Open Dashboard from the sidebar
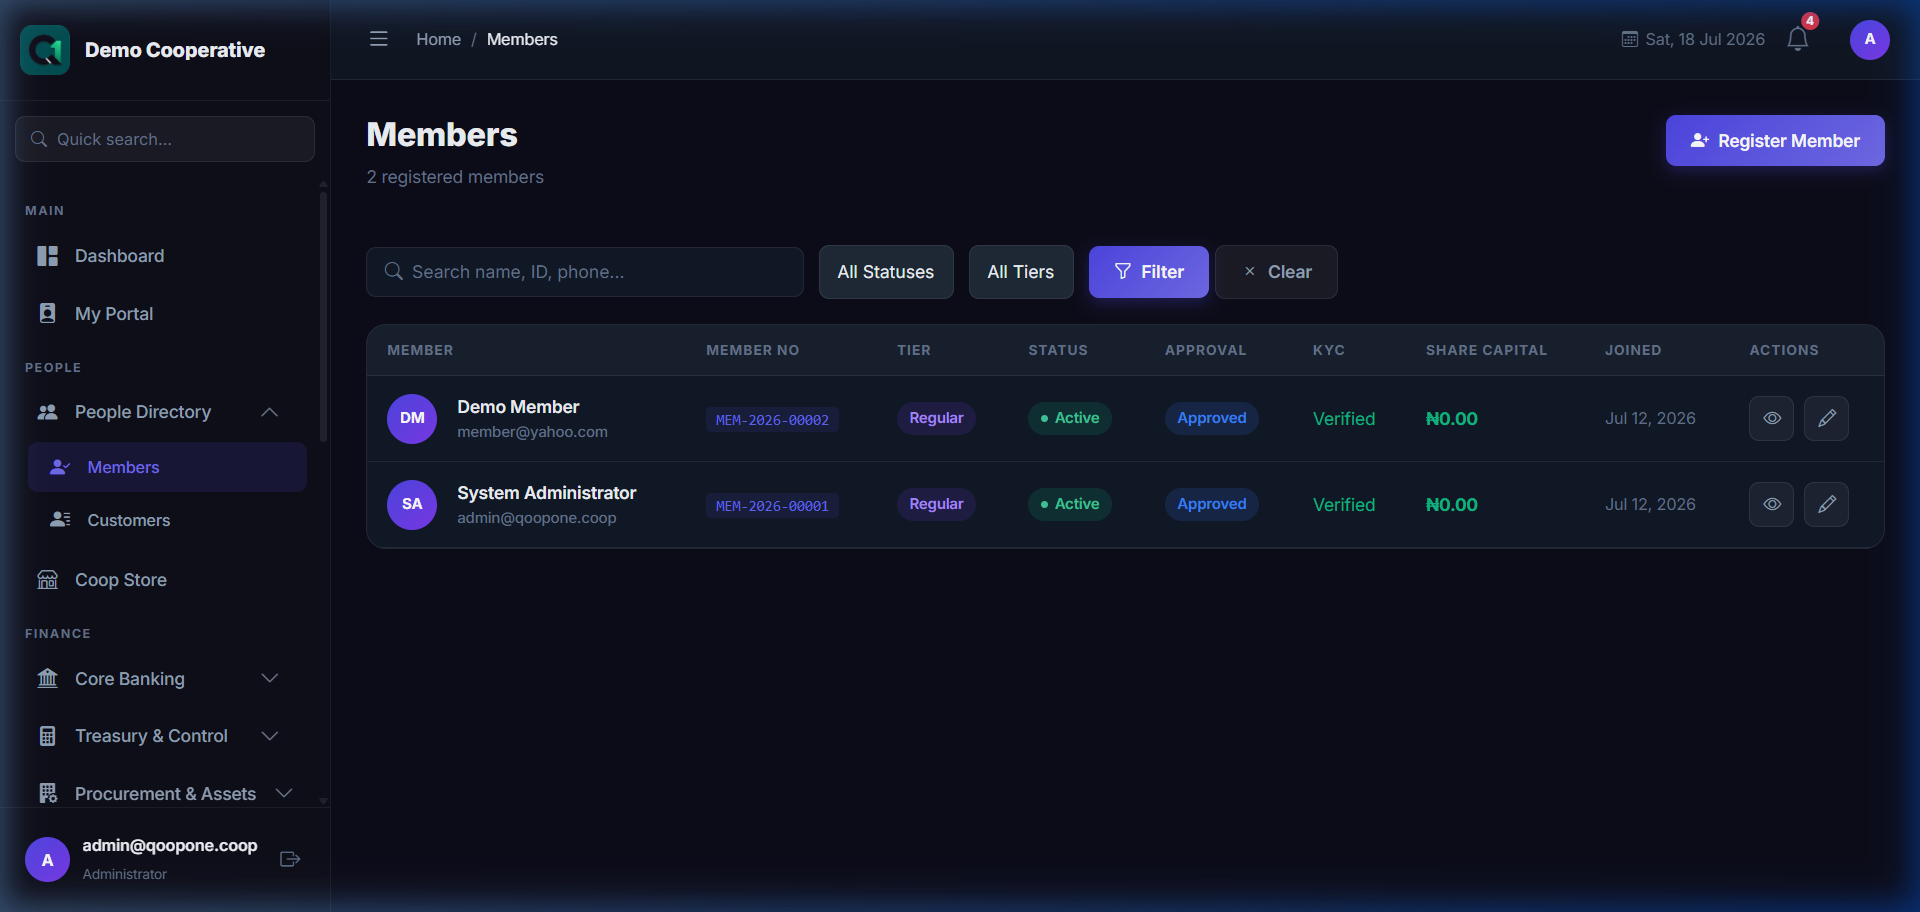 pyautogui.click(x=165, y=256)
